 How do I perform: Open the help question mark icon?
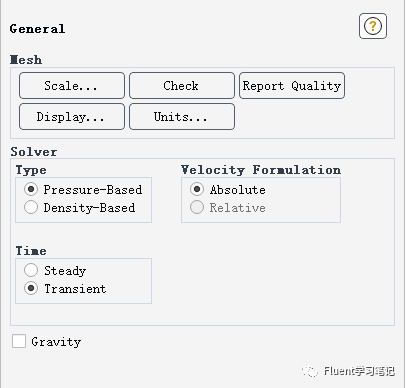coord(373,26)
